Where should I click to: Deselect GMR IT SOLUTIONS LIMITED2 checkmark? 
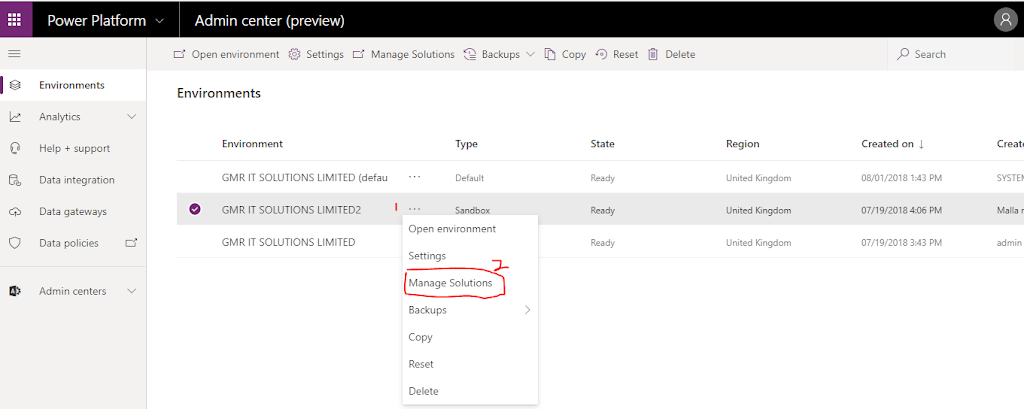pos(195,209)
